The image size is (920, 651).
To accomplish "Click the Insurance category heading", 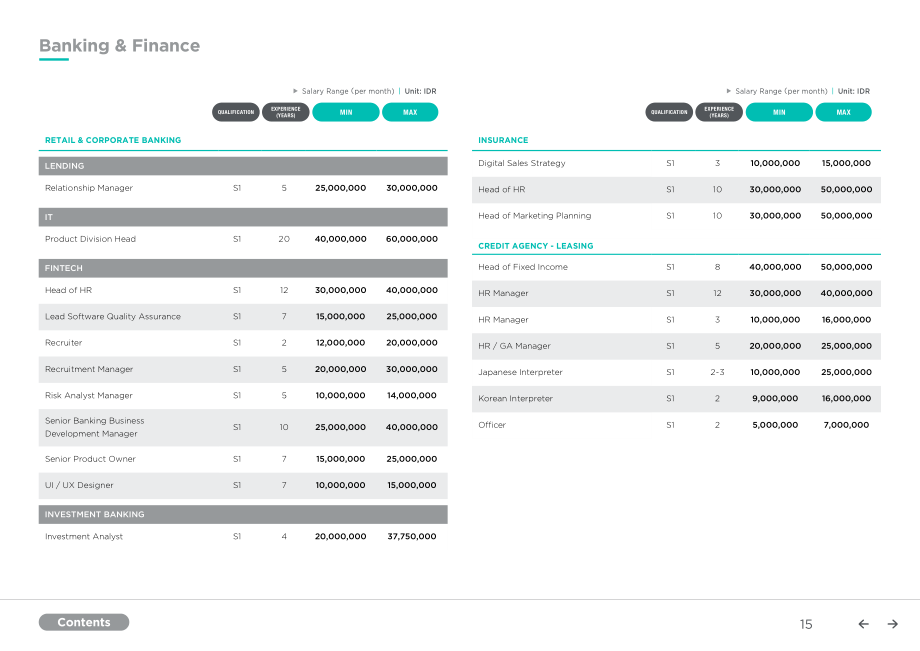I will (503, 140).
